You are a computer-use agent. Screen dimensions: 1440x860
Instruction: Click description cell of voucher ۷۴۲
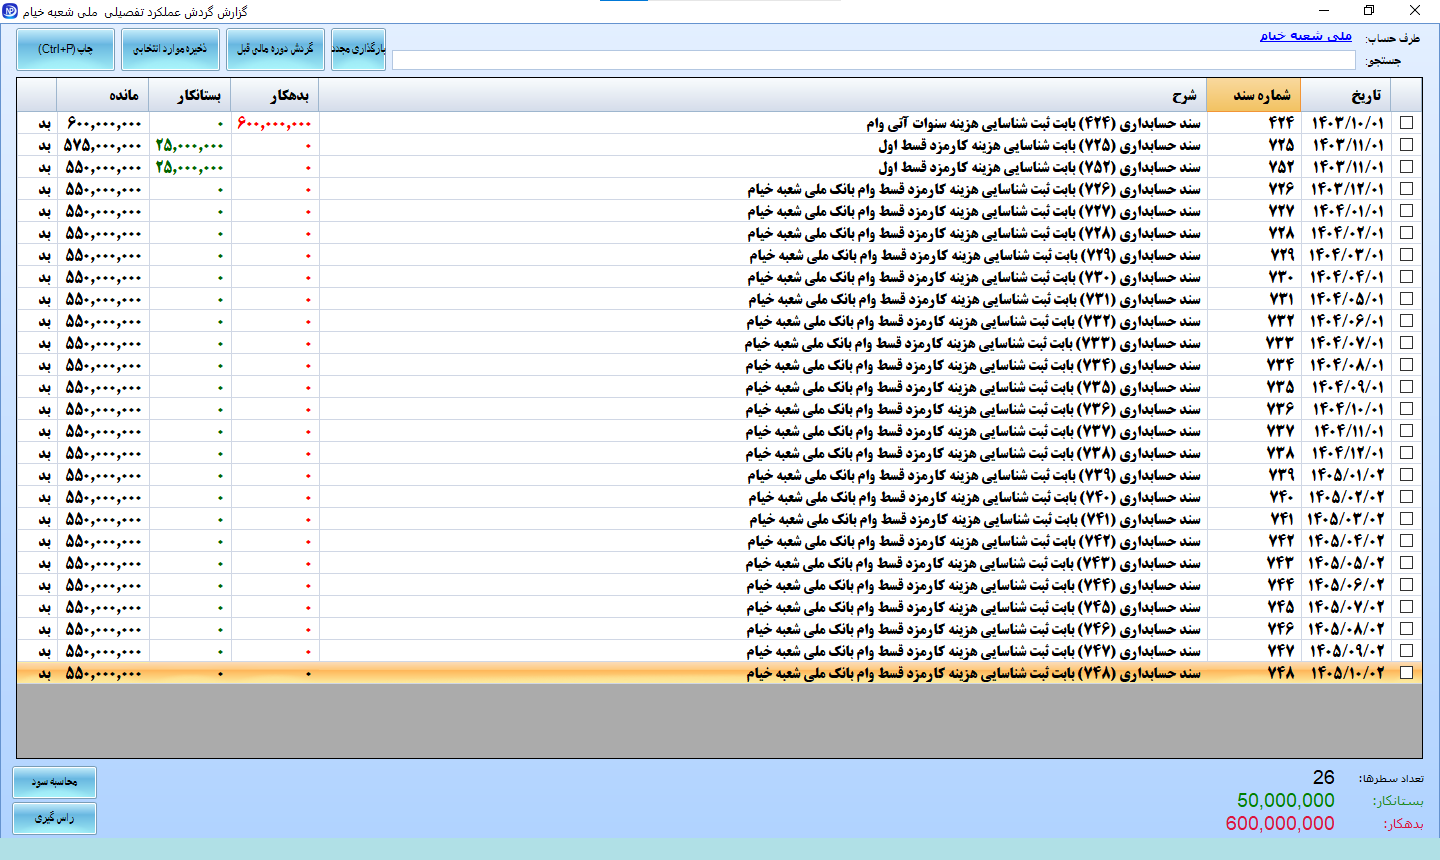pyautogui.click(x=763, y=541)
